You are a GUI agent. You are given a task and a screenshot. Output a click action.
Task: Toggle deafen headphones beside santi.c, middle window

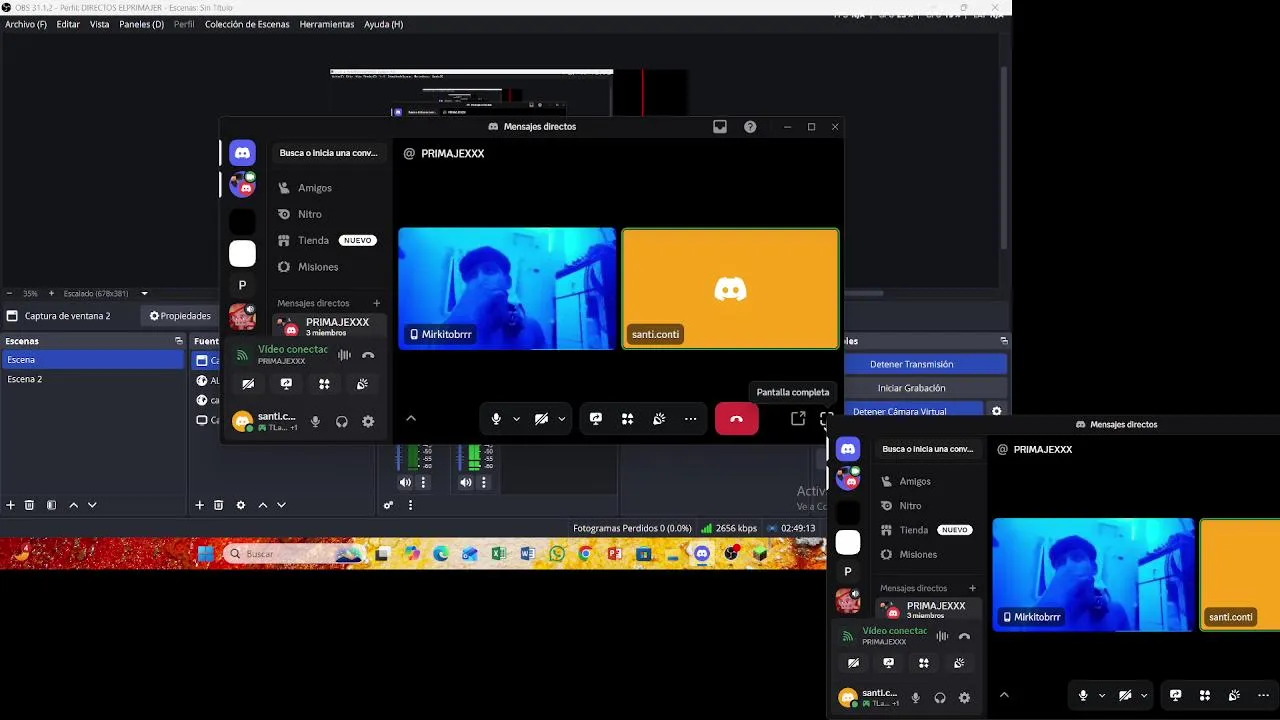point(342,422)
